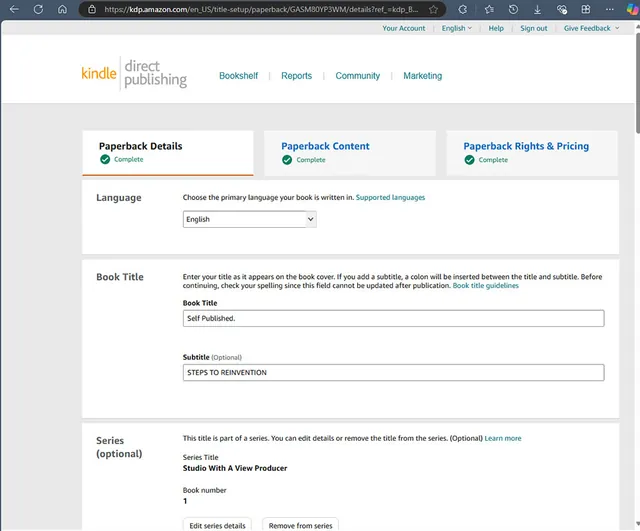
Task: Click the scrollbar down arrow
Action: click(637, 524)
